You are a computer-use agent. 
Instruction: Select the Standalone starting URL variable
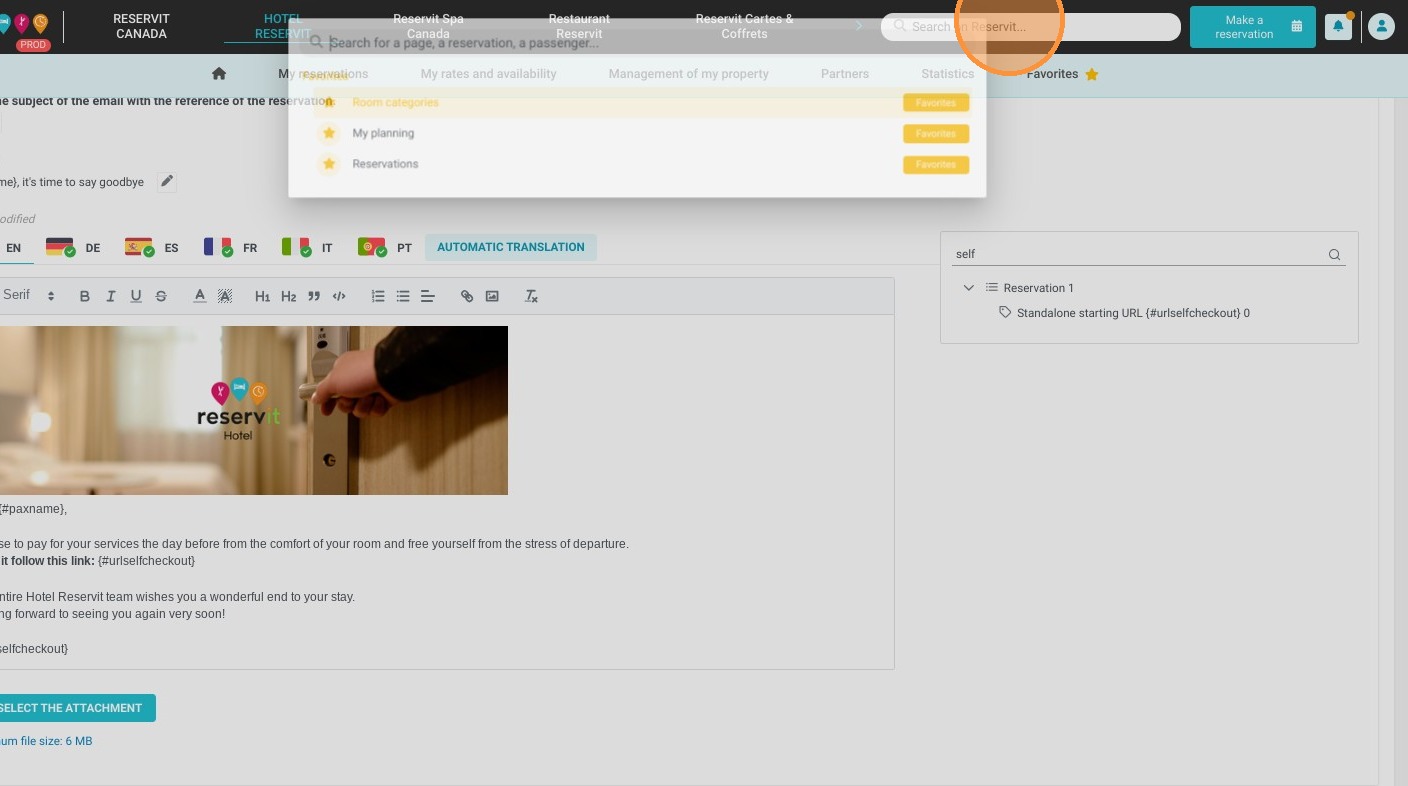pos(1133,313)
